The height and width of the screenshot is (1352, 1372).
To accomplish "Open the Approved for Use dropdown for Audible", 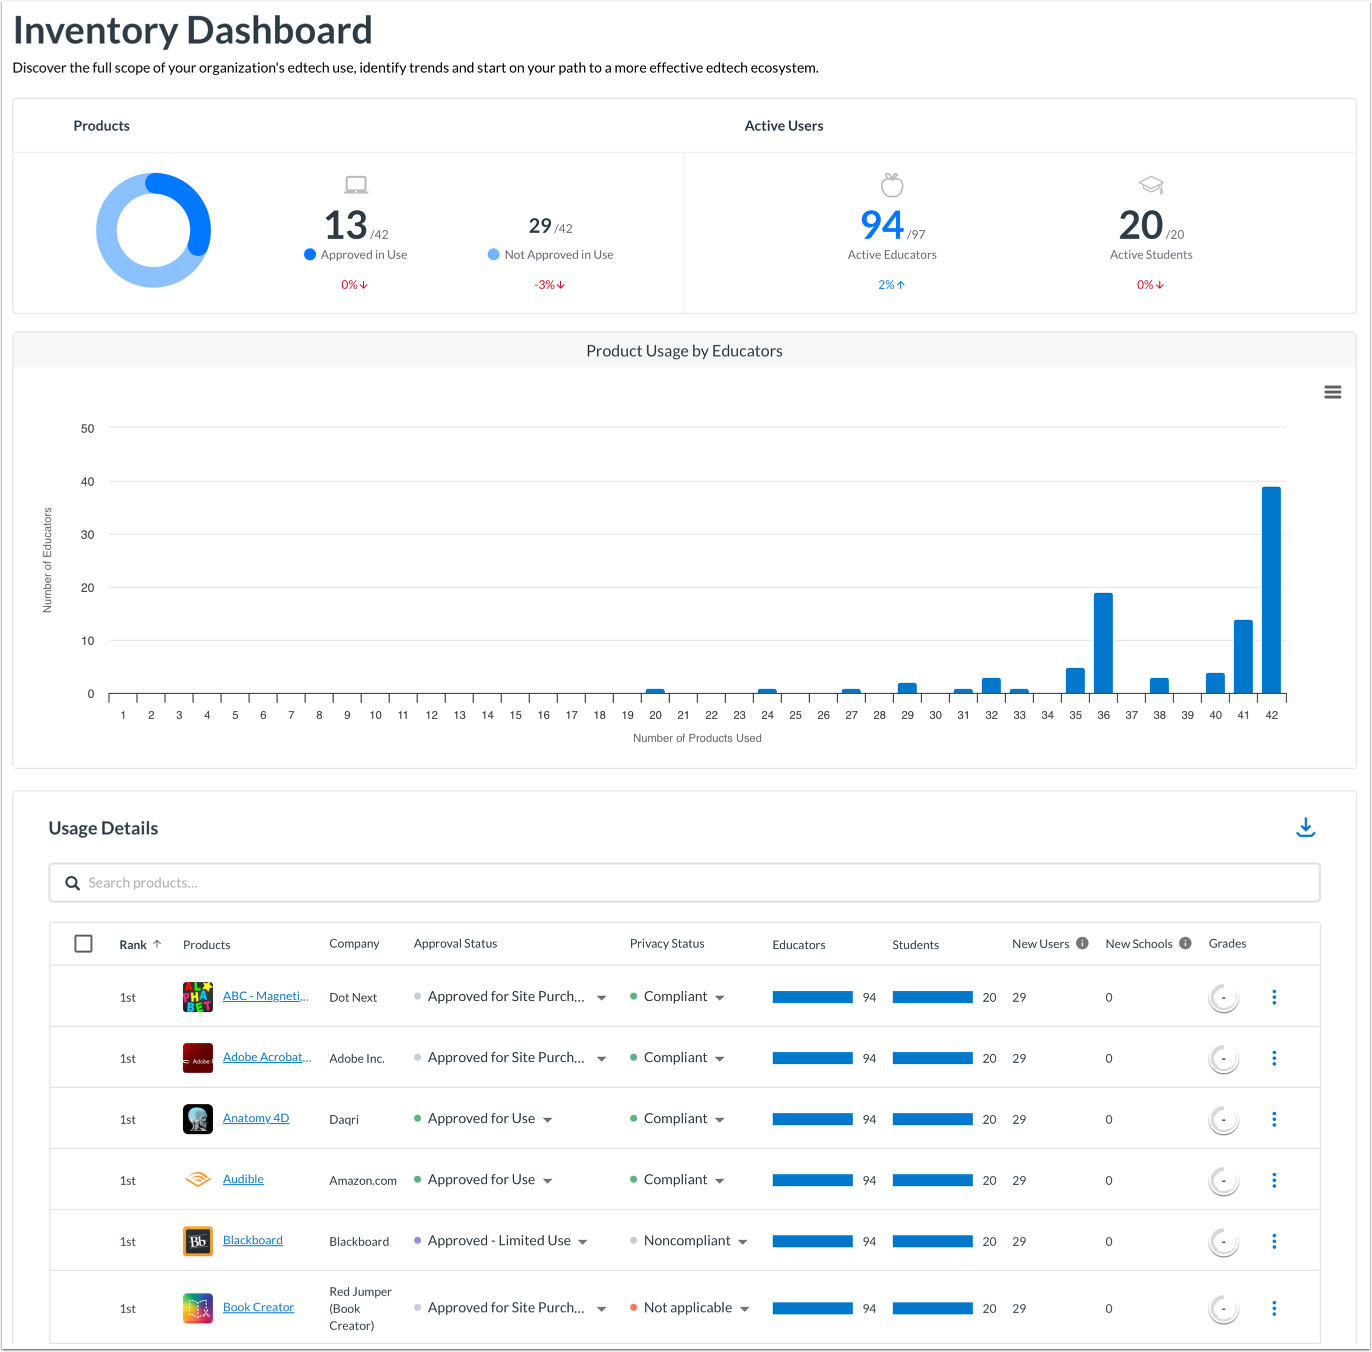I will [548, 1180].
